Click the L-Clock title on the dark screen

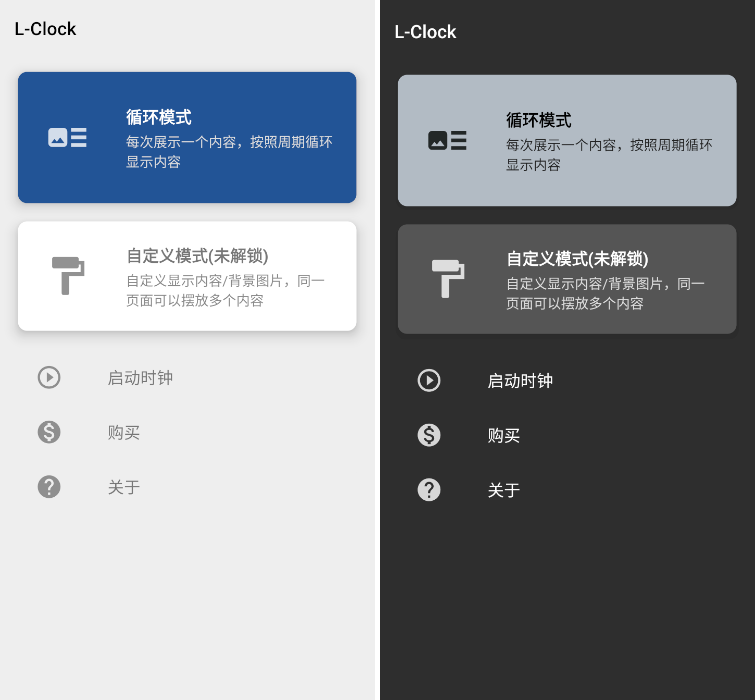[x=425, y=32]
